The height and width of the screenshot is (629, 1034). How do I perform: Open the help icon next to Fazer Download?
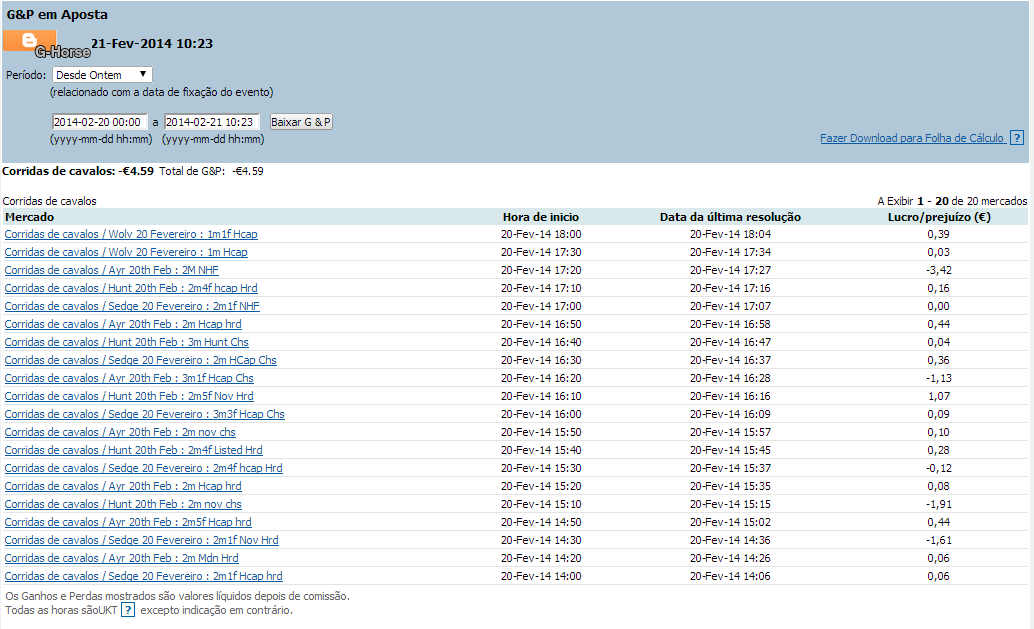click(x=1017, y=138)
